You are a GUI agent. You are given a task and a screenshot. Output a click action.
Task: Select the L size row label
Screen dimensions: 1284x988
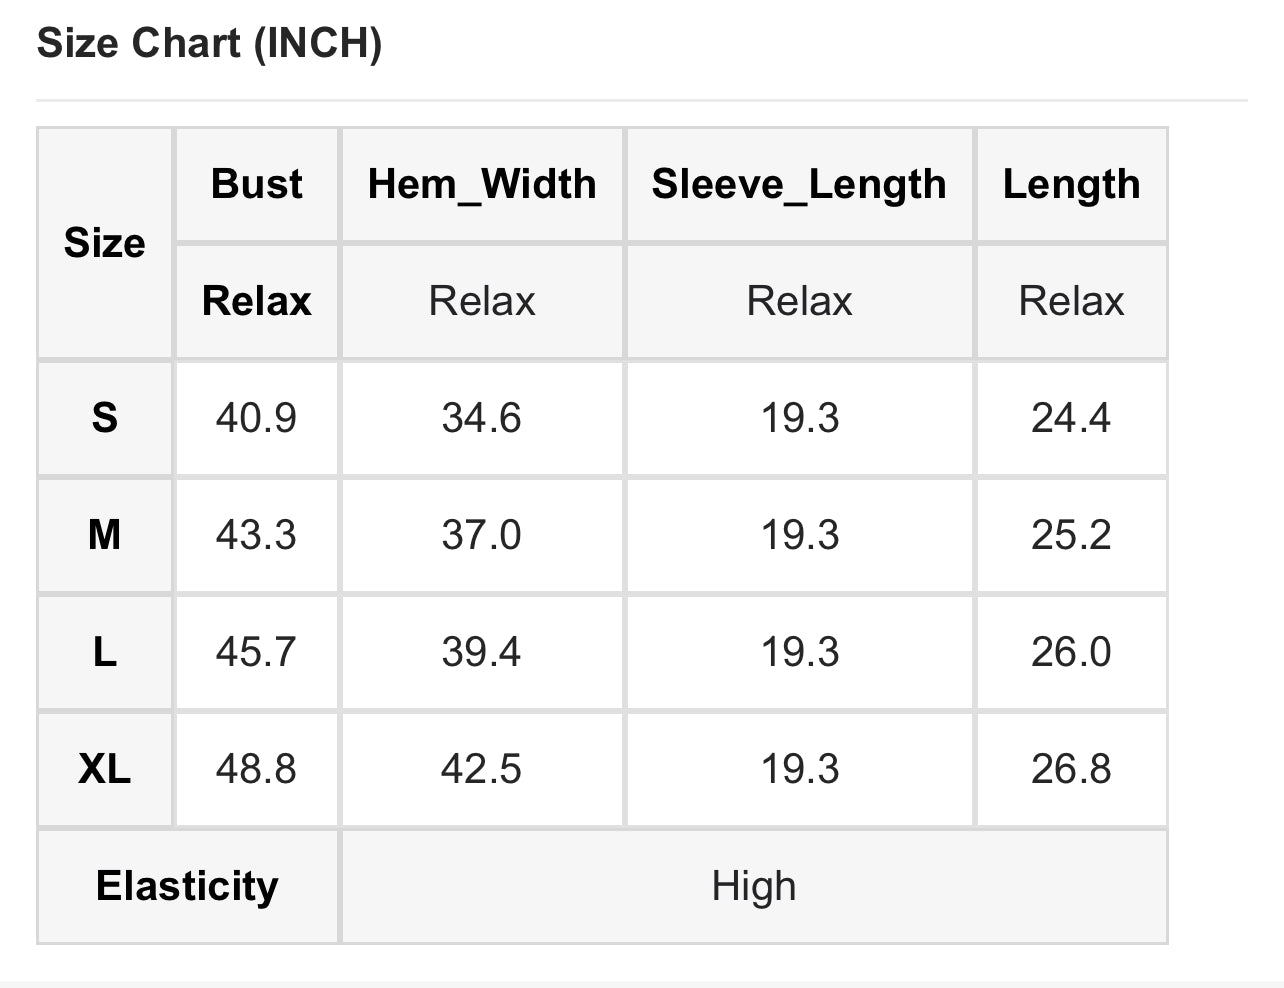[105, 652]
